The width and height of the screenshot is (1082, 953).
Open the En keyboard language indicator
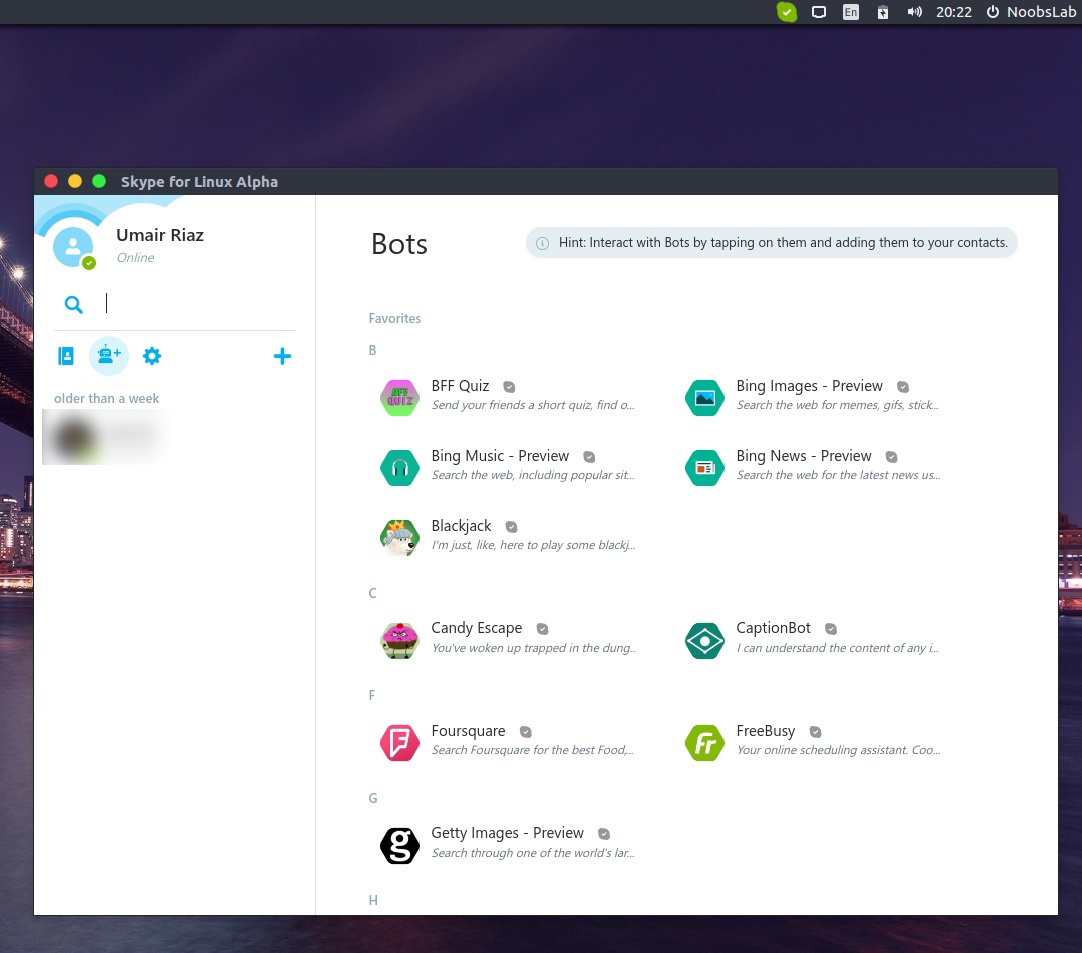pos(851,12)
